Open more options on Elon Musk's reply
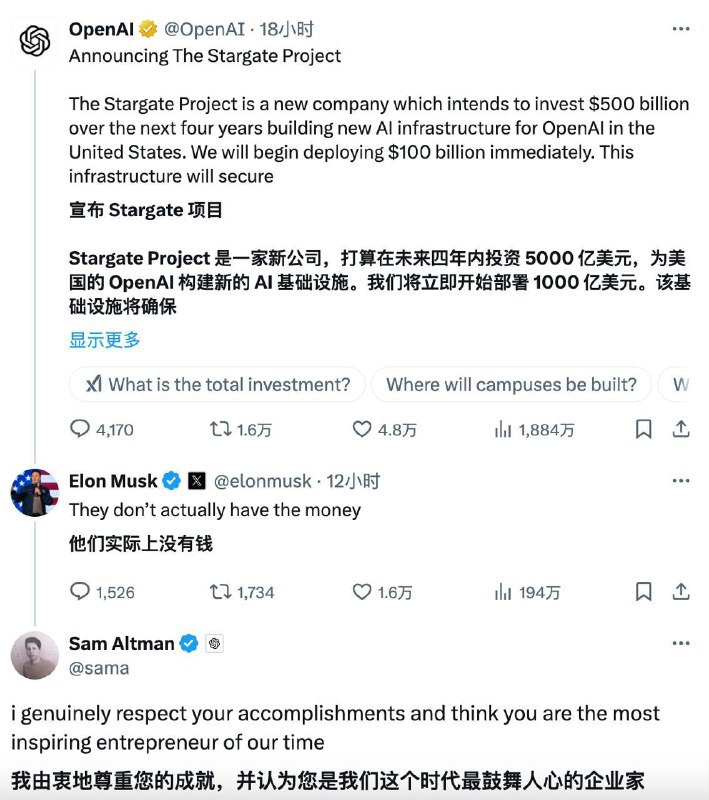Viewport: 709px width, 800px height. point(679,481)
